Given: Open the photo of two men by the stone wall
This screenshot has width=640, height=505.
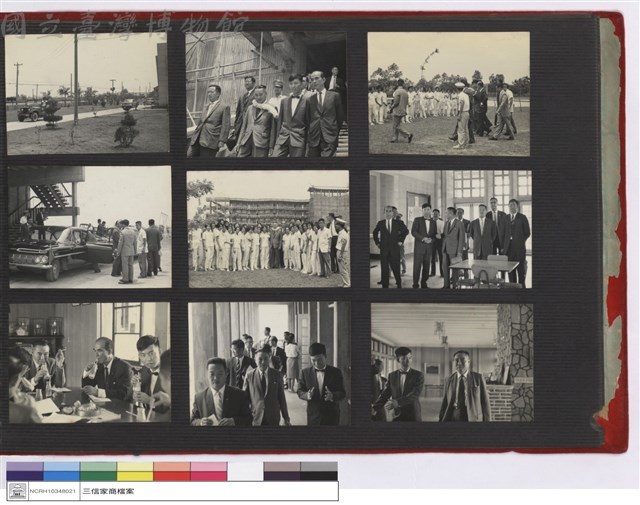Looking at the screenshot, I should pos(452,363).
